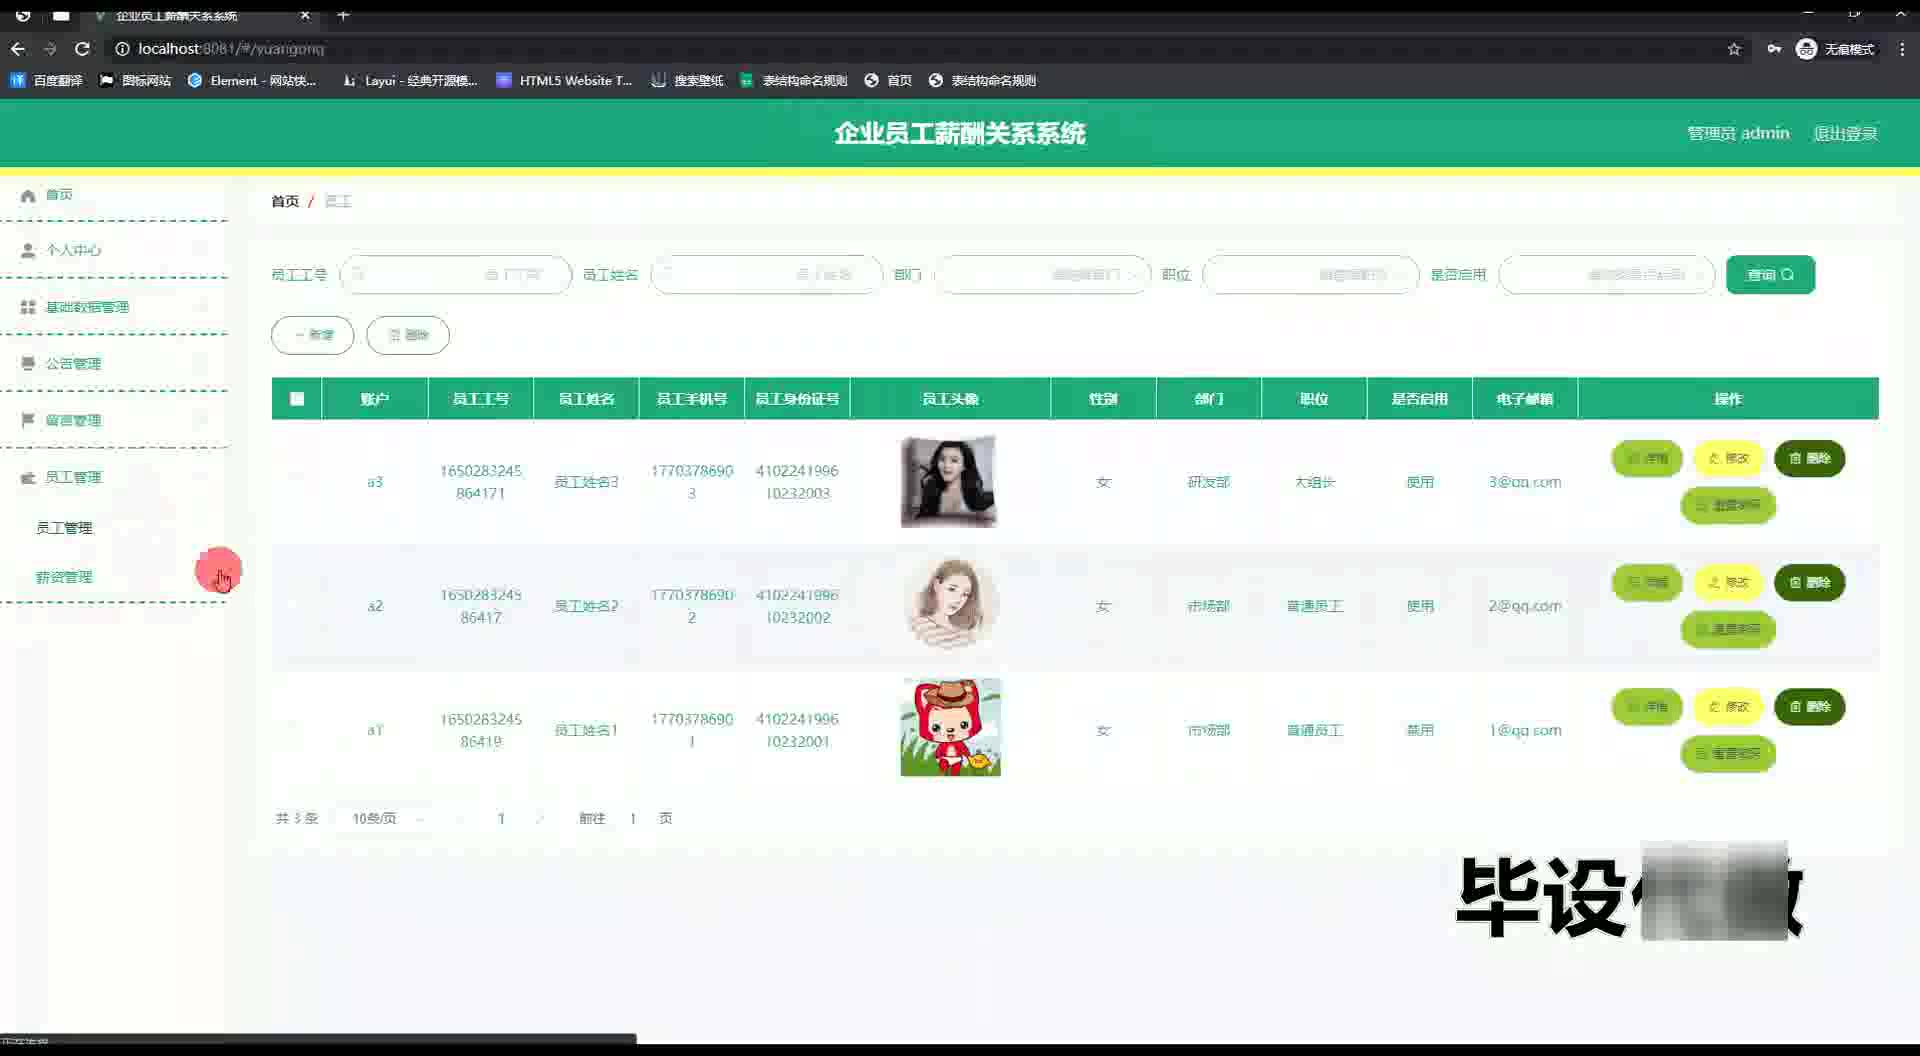1920x1056 pixels.
Task: Click 详情 button for employee a1
Action: click(1647, 707)
